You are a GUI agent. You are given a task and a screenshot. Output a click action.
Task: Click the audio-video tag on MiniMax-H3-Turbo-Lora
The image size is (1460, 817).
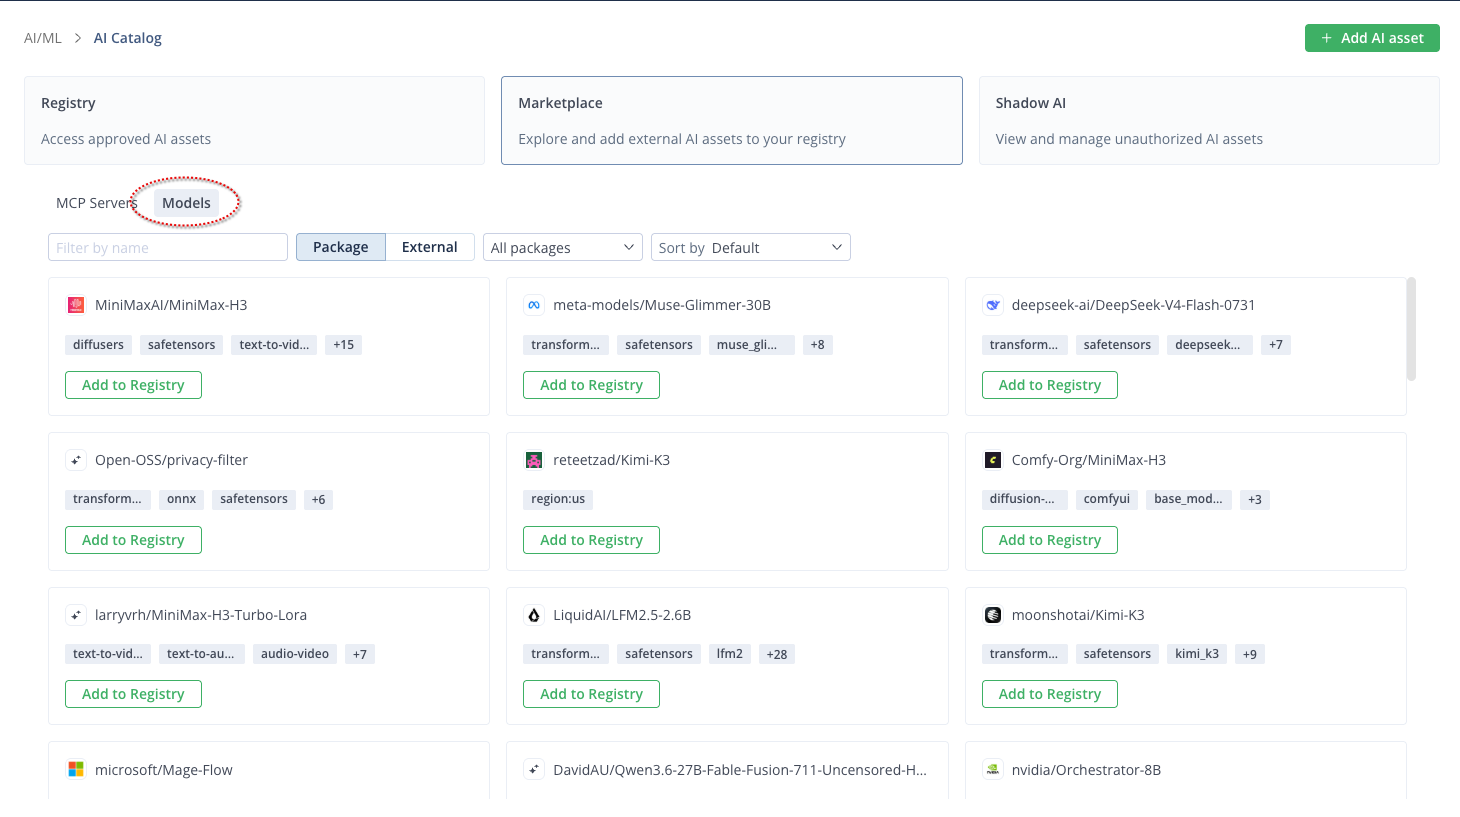(295, 654)
